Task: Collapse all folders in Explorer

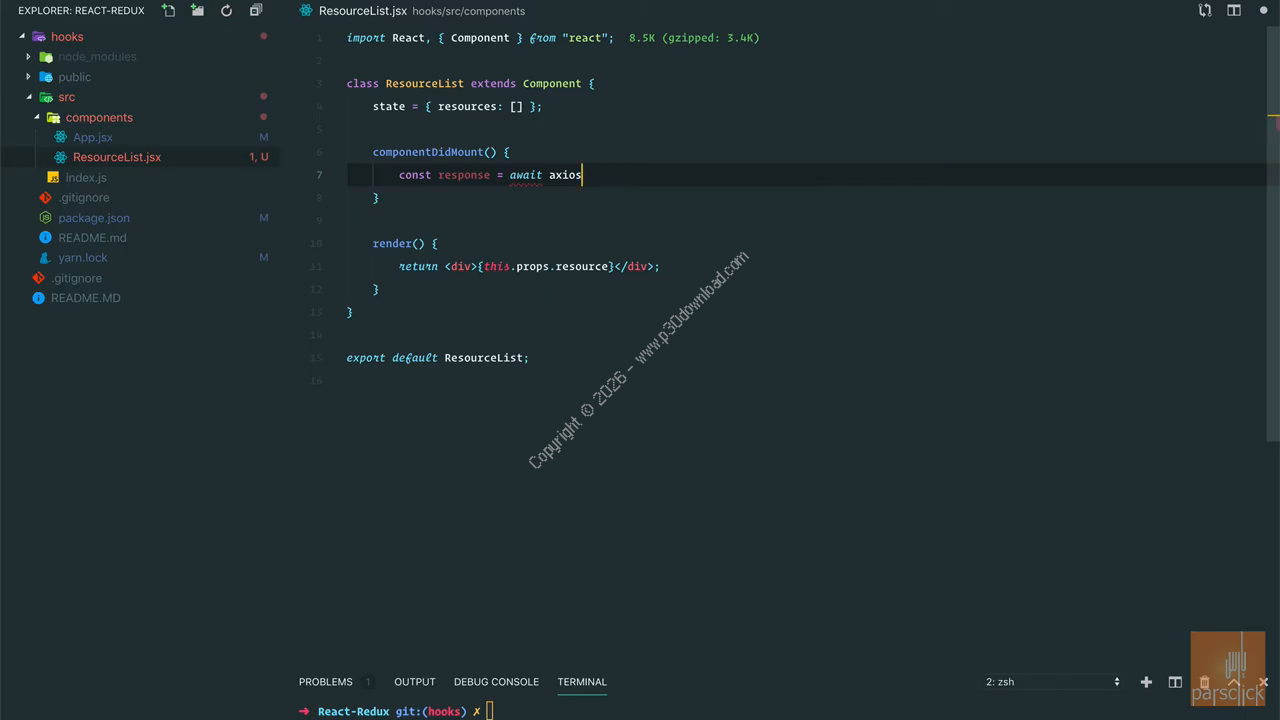Action: (256, 10)
